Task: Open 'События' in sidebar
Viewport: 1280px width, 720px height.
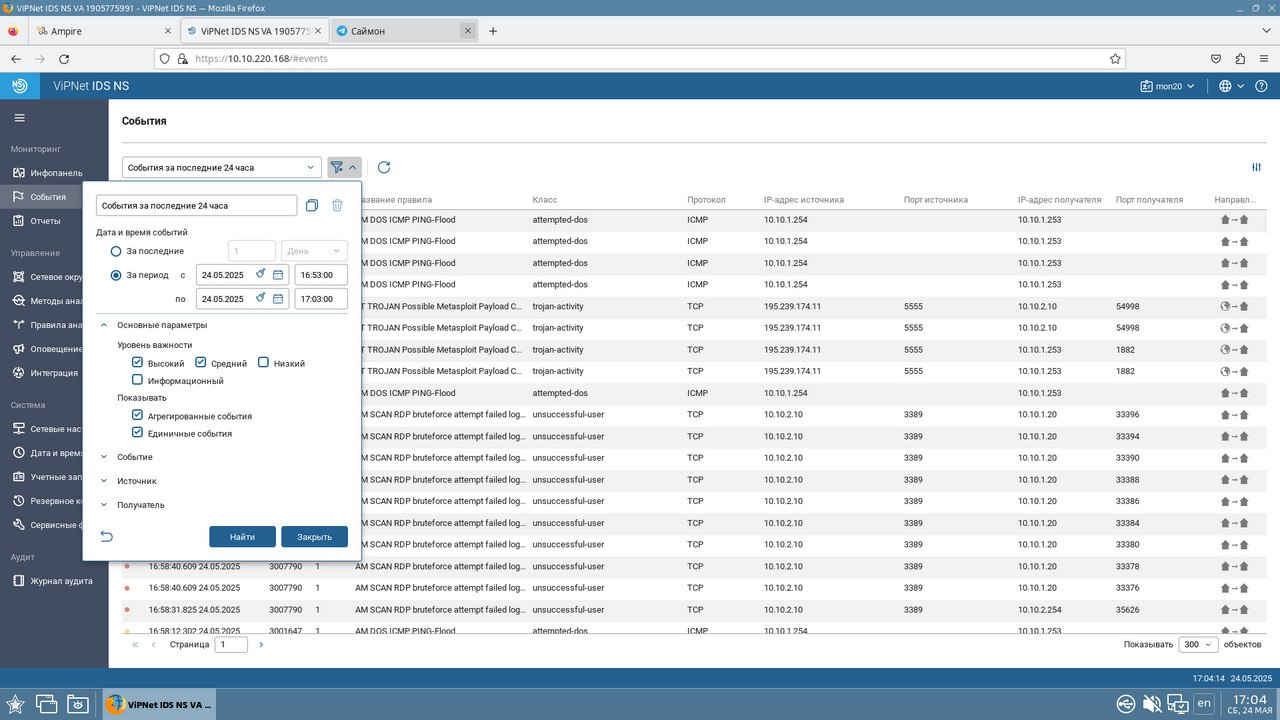Action: coord(48,197)
